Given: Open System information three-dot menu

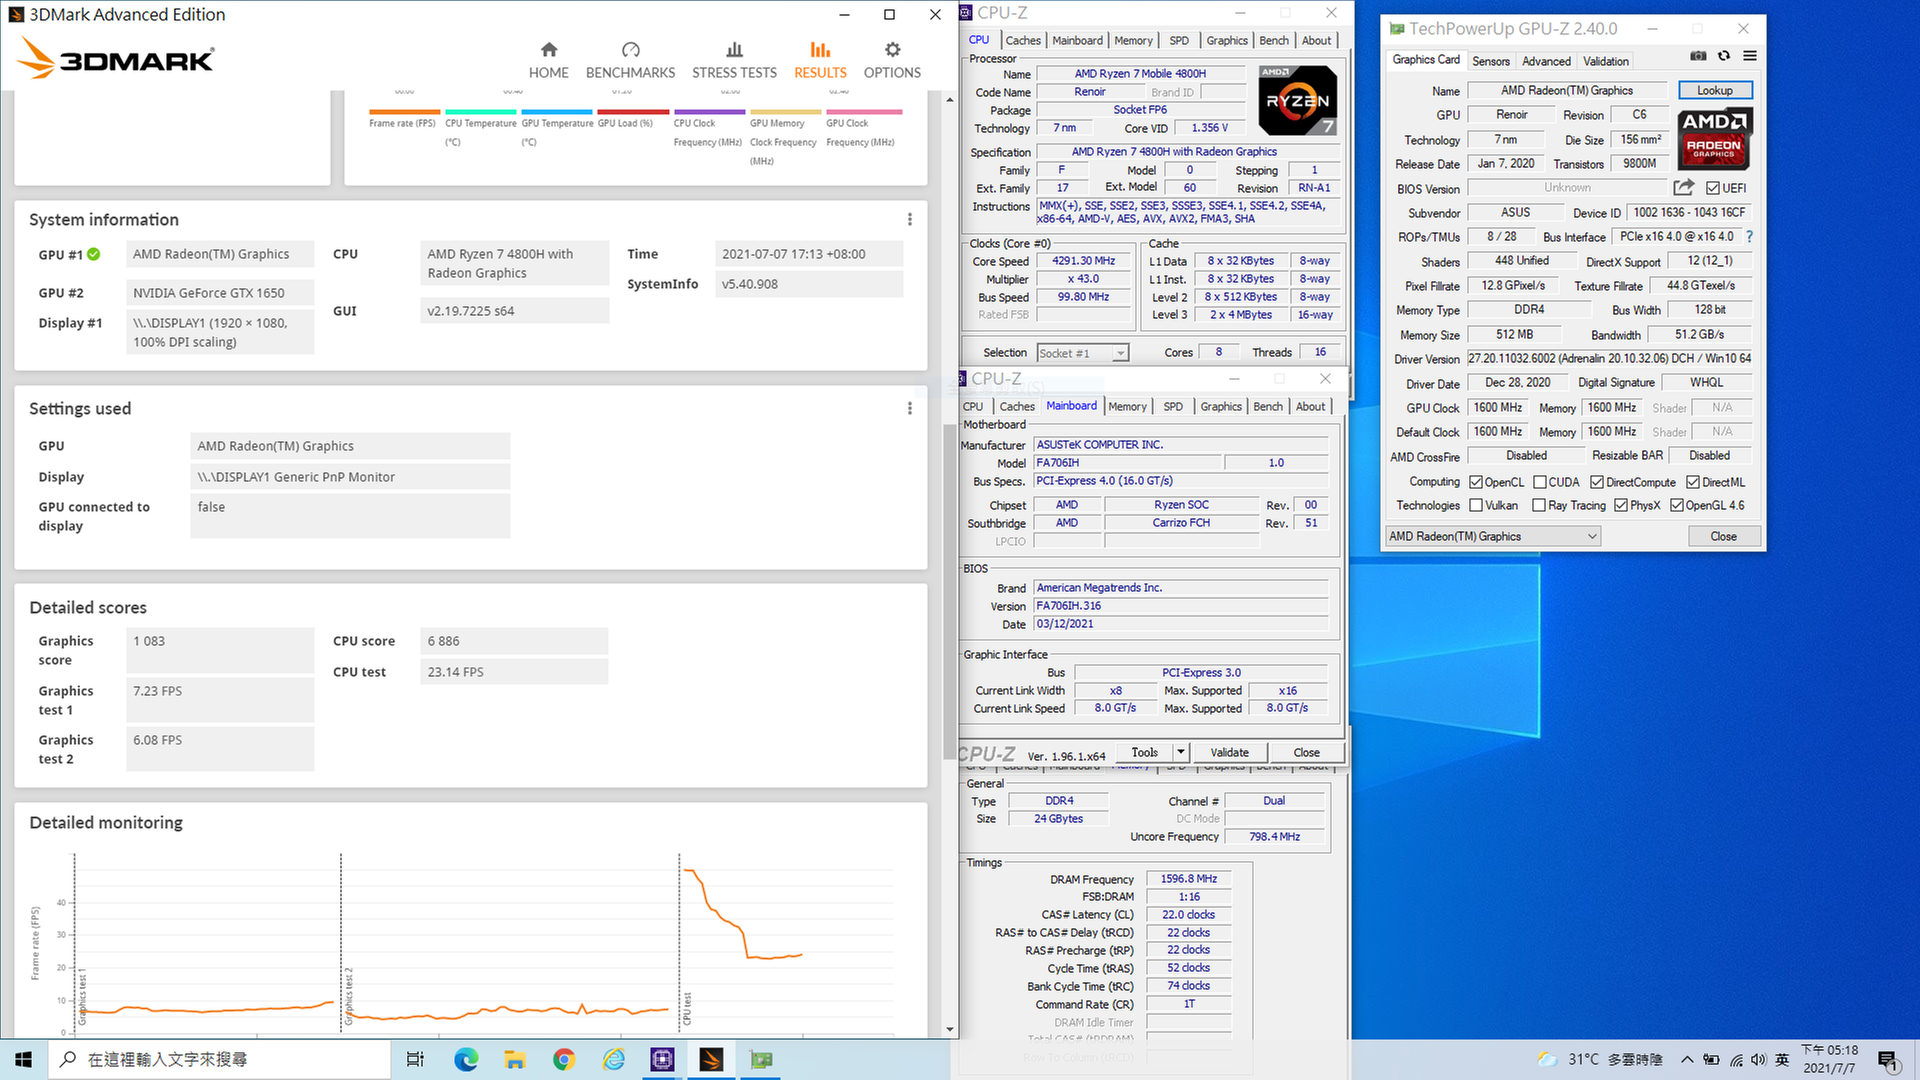Looking at the screenshot, I should pos(909,219).
